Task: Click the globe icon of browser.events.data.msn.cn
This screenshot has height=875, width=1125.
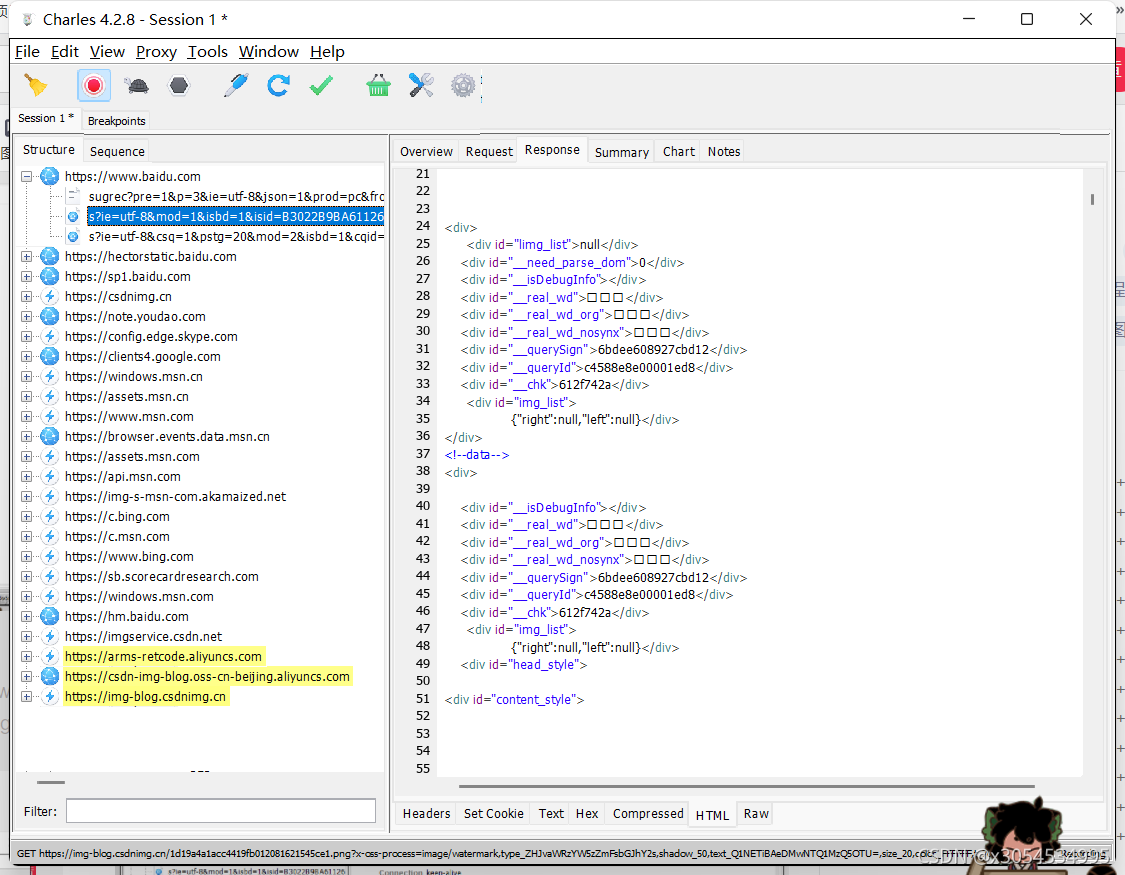Action: pyautogui.click(x=50, y=436)
